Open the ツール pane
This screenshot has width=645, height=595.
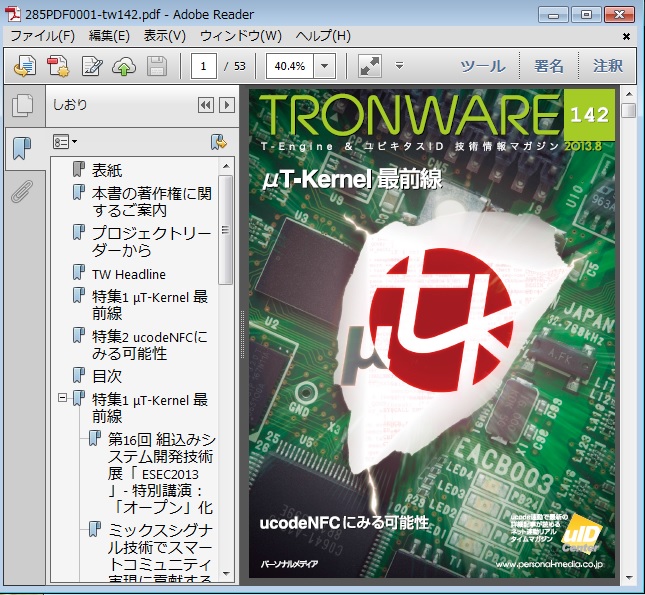coord(483,66)
